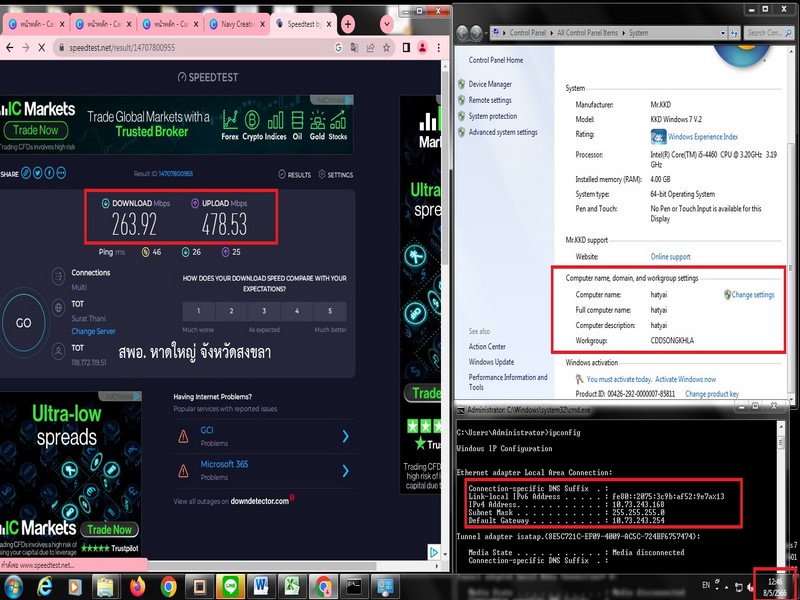Screen dimensions: 800x600
Task: Rate download speed as 4
Action: coord(296,311)
